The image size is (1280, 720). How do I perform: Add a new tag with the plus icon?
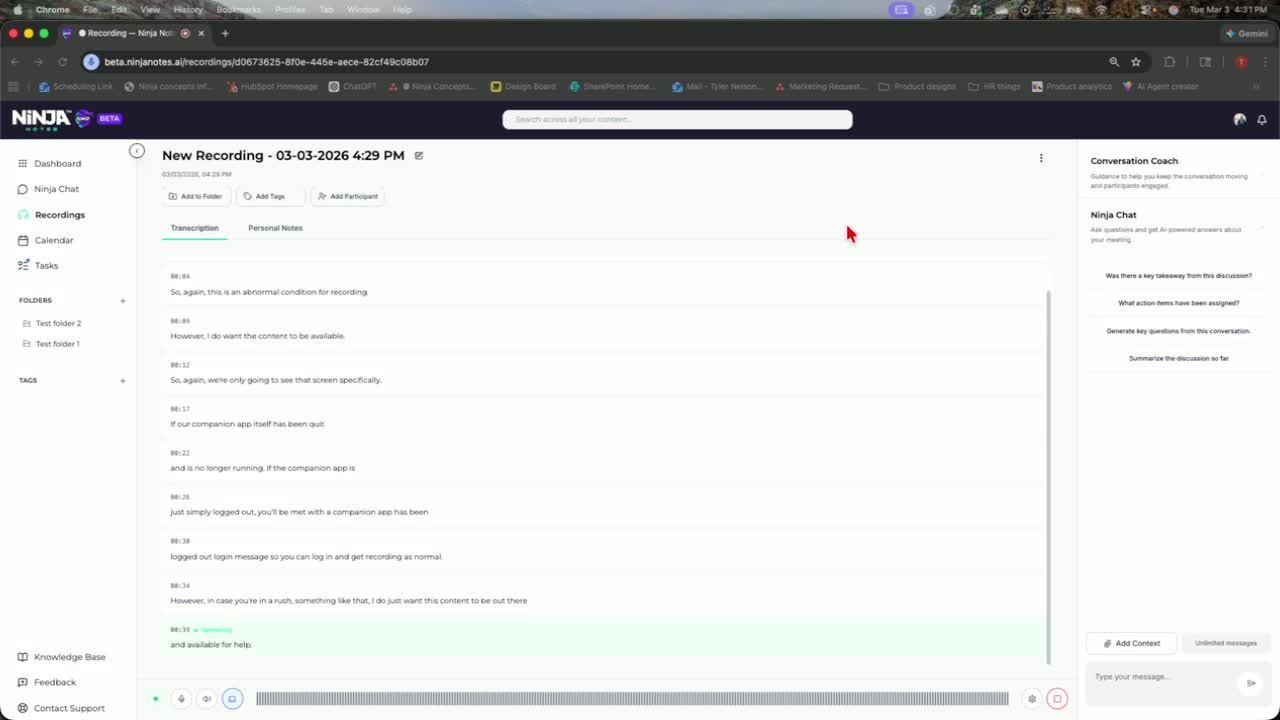pos(123,380)
